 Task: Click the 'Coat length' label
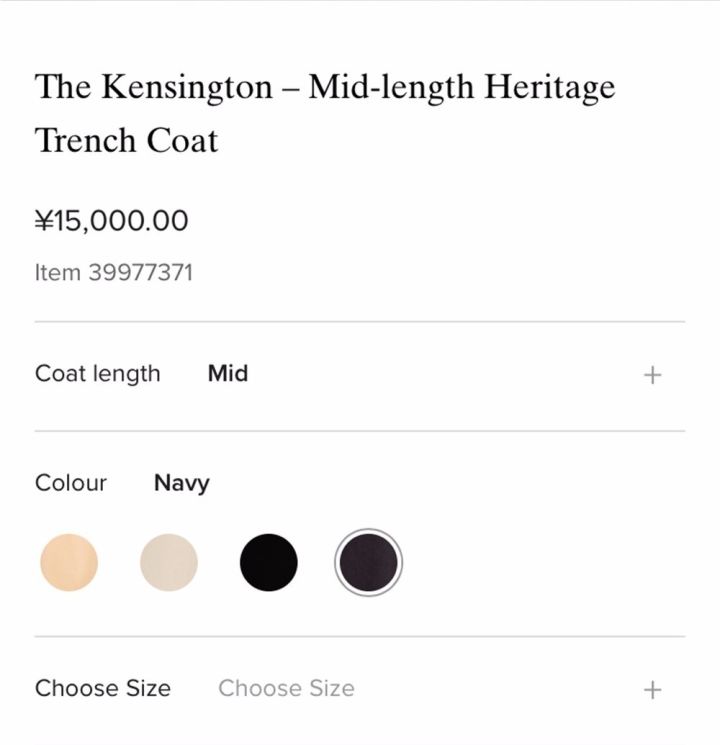coord(97,374)
